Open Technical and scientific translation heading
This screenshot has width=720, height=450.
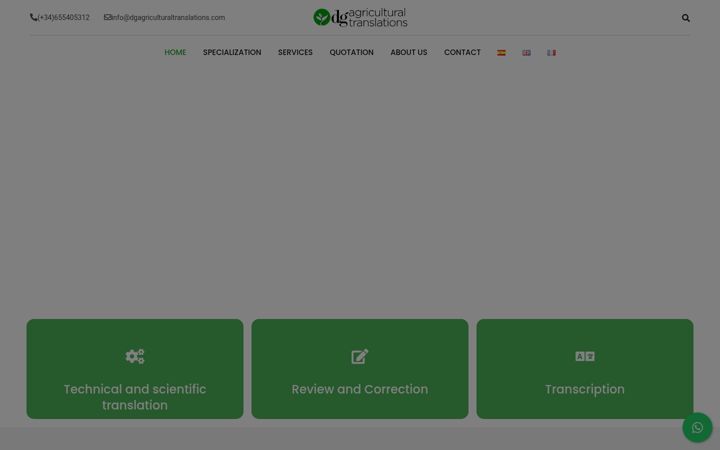pyautogui.click(x=135, y=397)
